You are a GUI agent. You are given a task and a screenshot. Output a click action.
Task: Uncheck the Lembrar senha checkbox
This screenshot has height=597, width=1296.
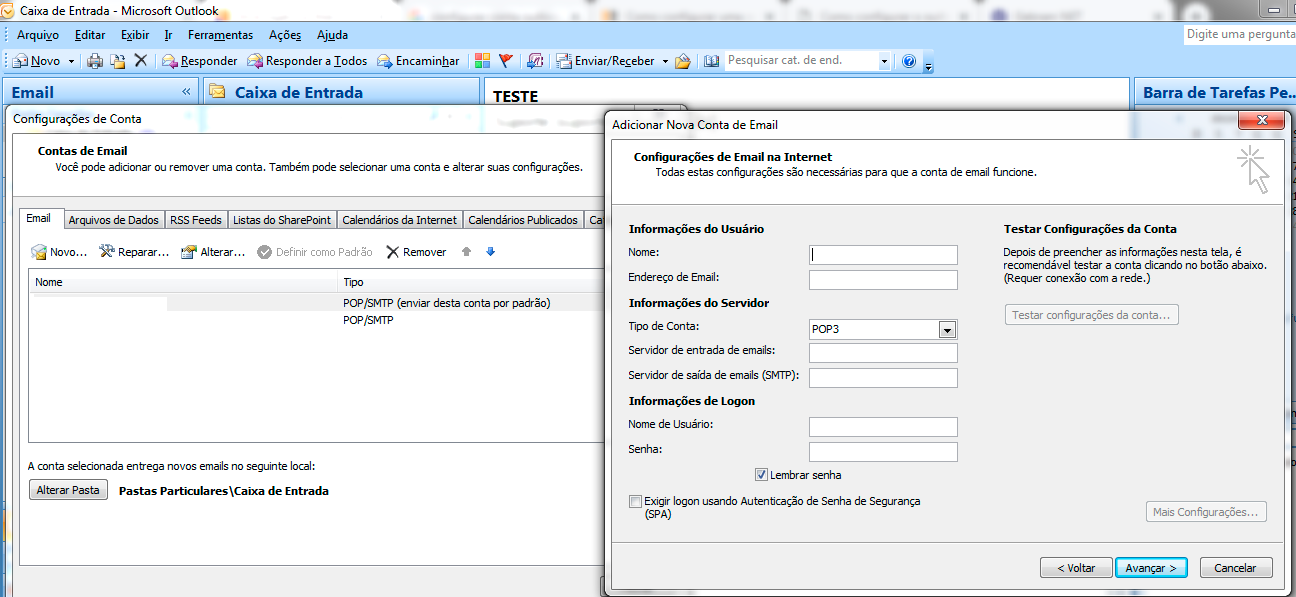tap(761, 475)
